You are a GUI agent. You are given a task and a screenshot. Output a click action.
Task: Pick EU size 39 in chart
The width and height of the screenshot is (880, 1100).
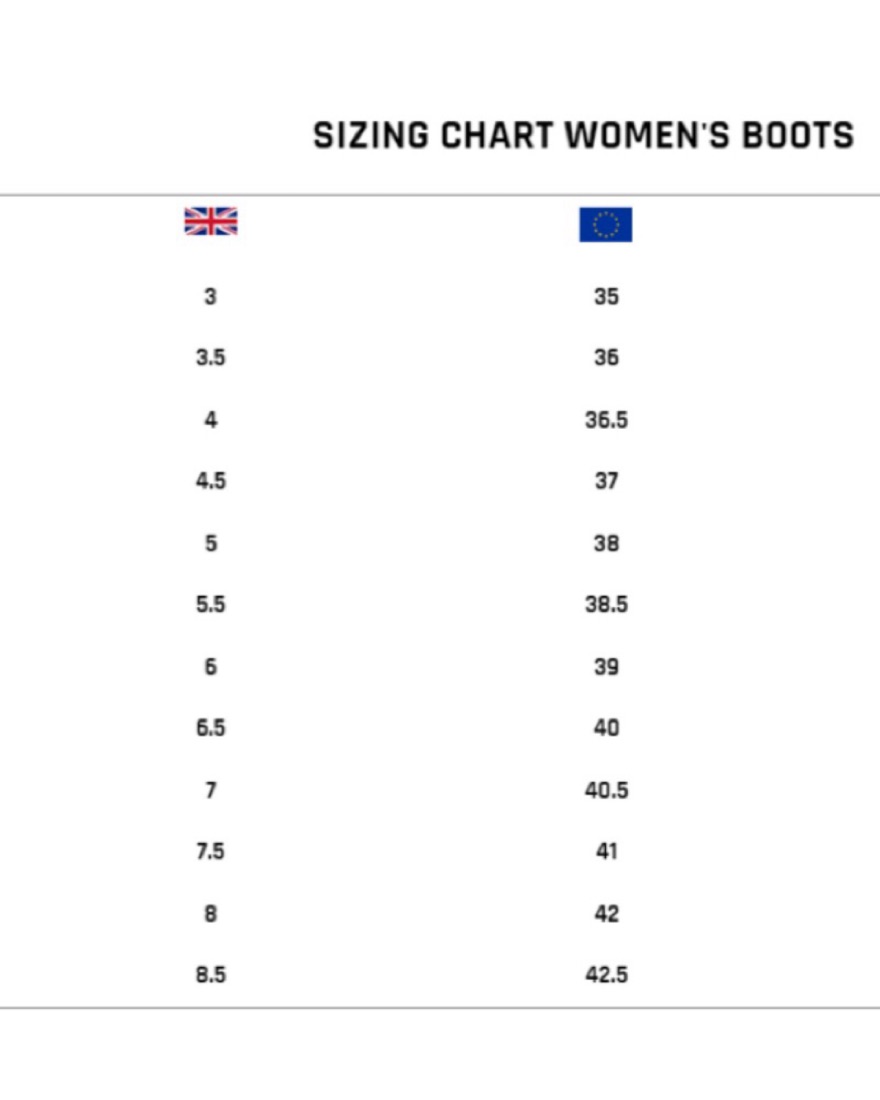[x=606, y=666]
